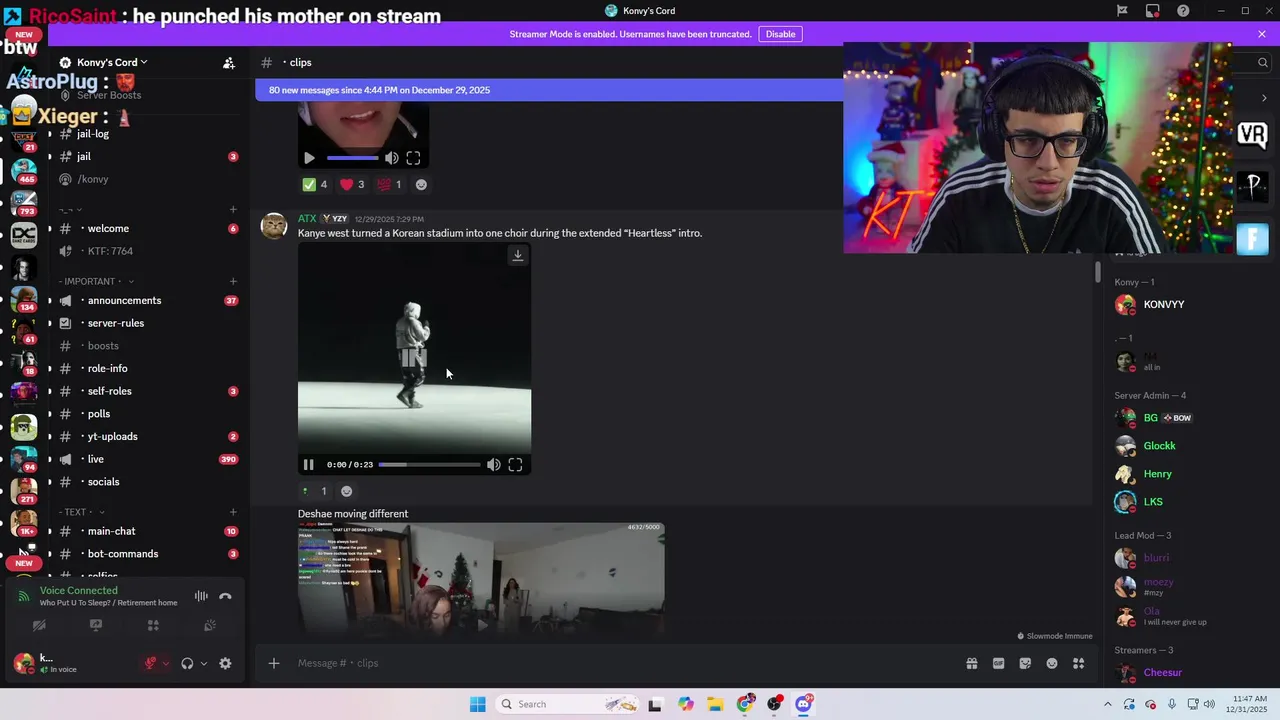Screen dimensions: 1280x720
Task: Unmute the red microphone button
Action: 150,663
